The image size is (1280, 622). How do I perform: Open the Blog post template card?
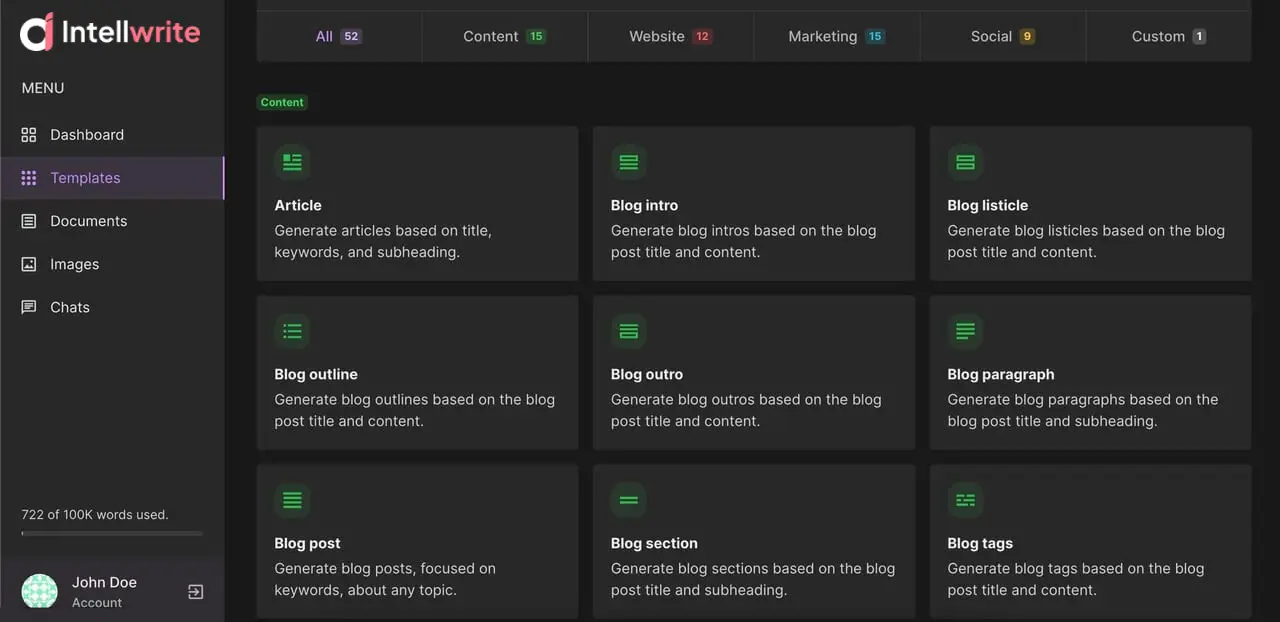click(417, 541)
